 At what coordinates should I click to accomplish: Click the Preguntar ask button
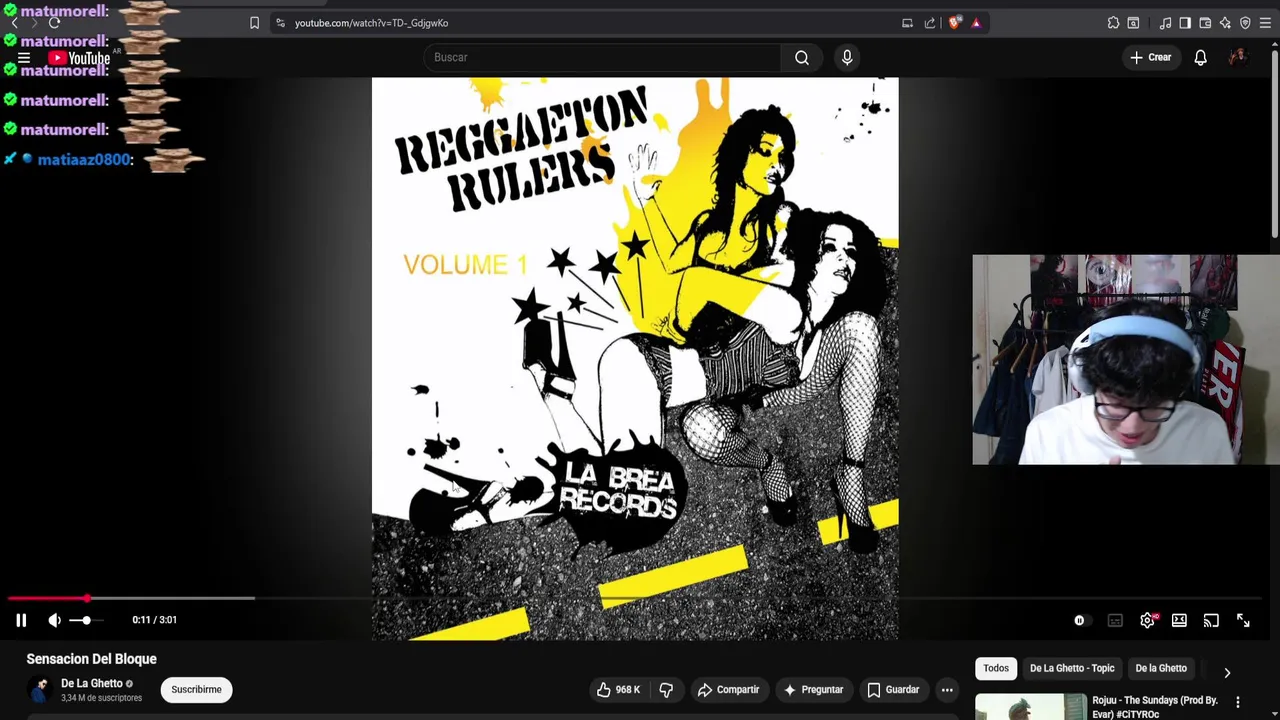click(813, 690)
